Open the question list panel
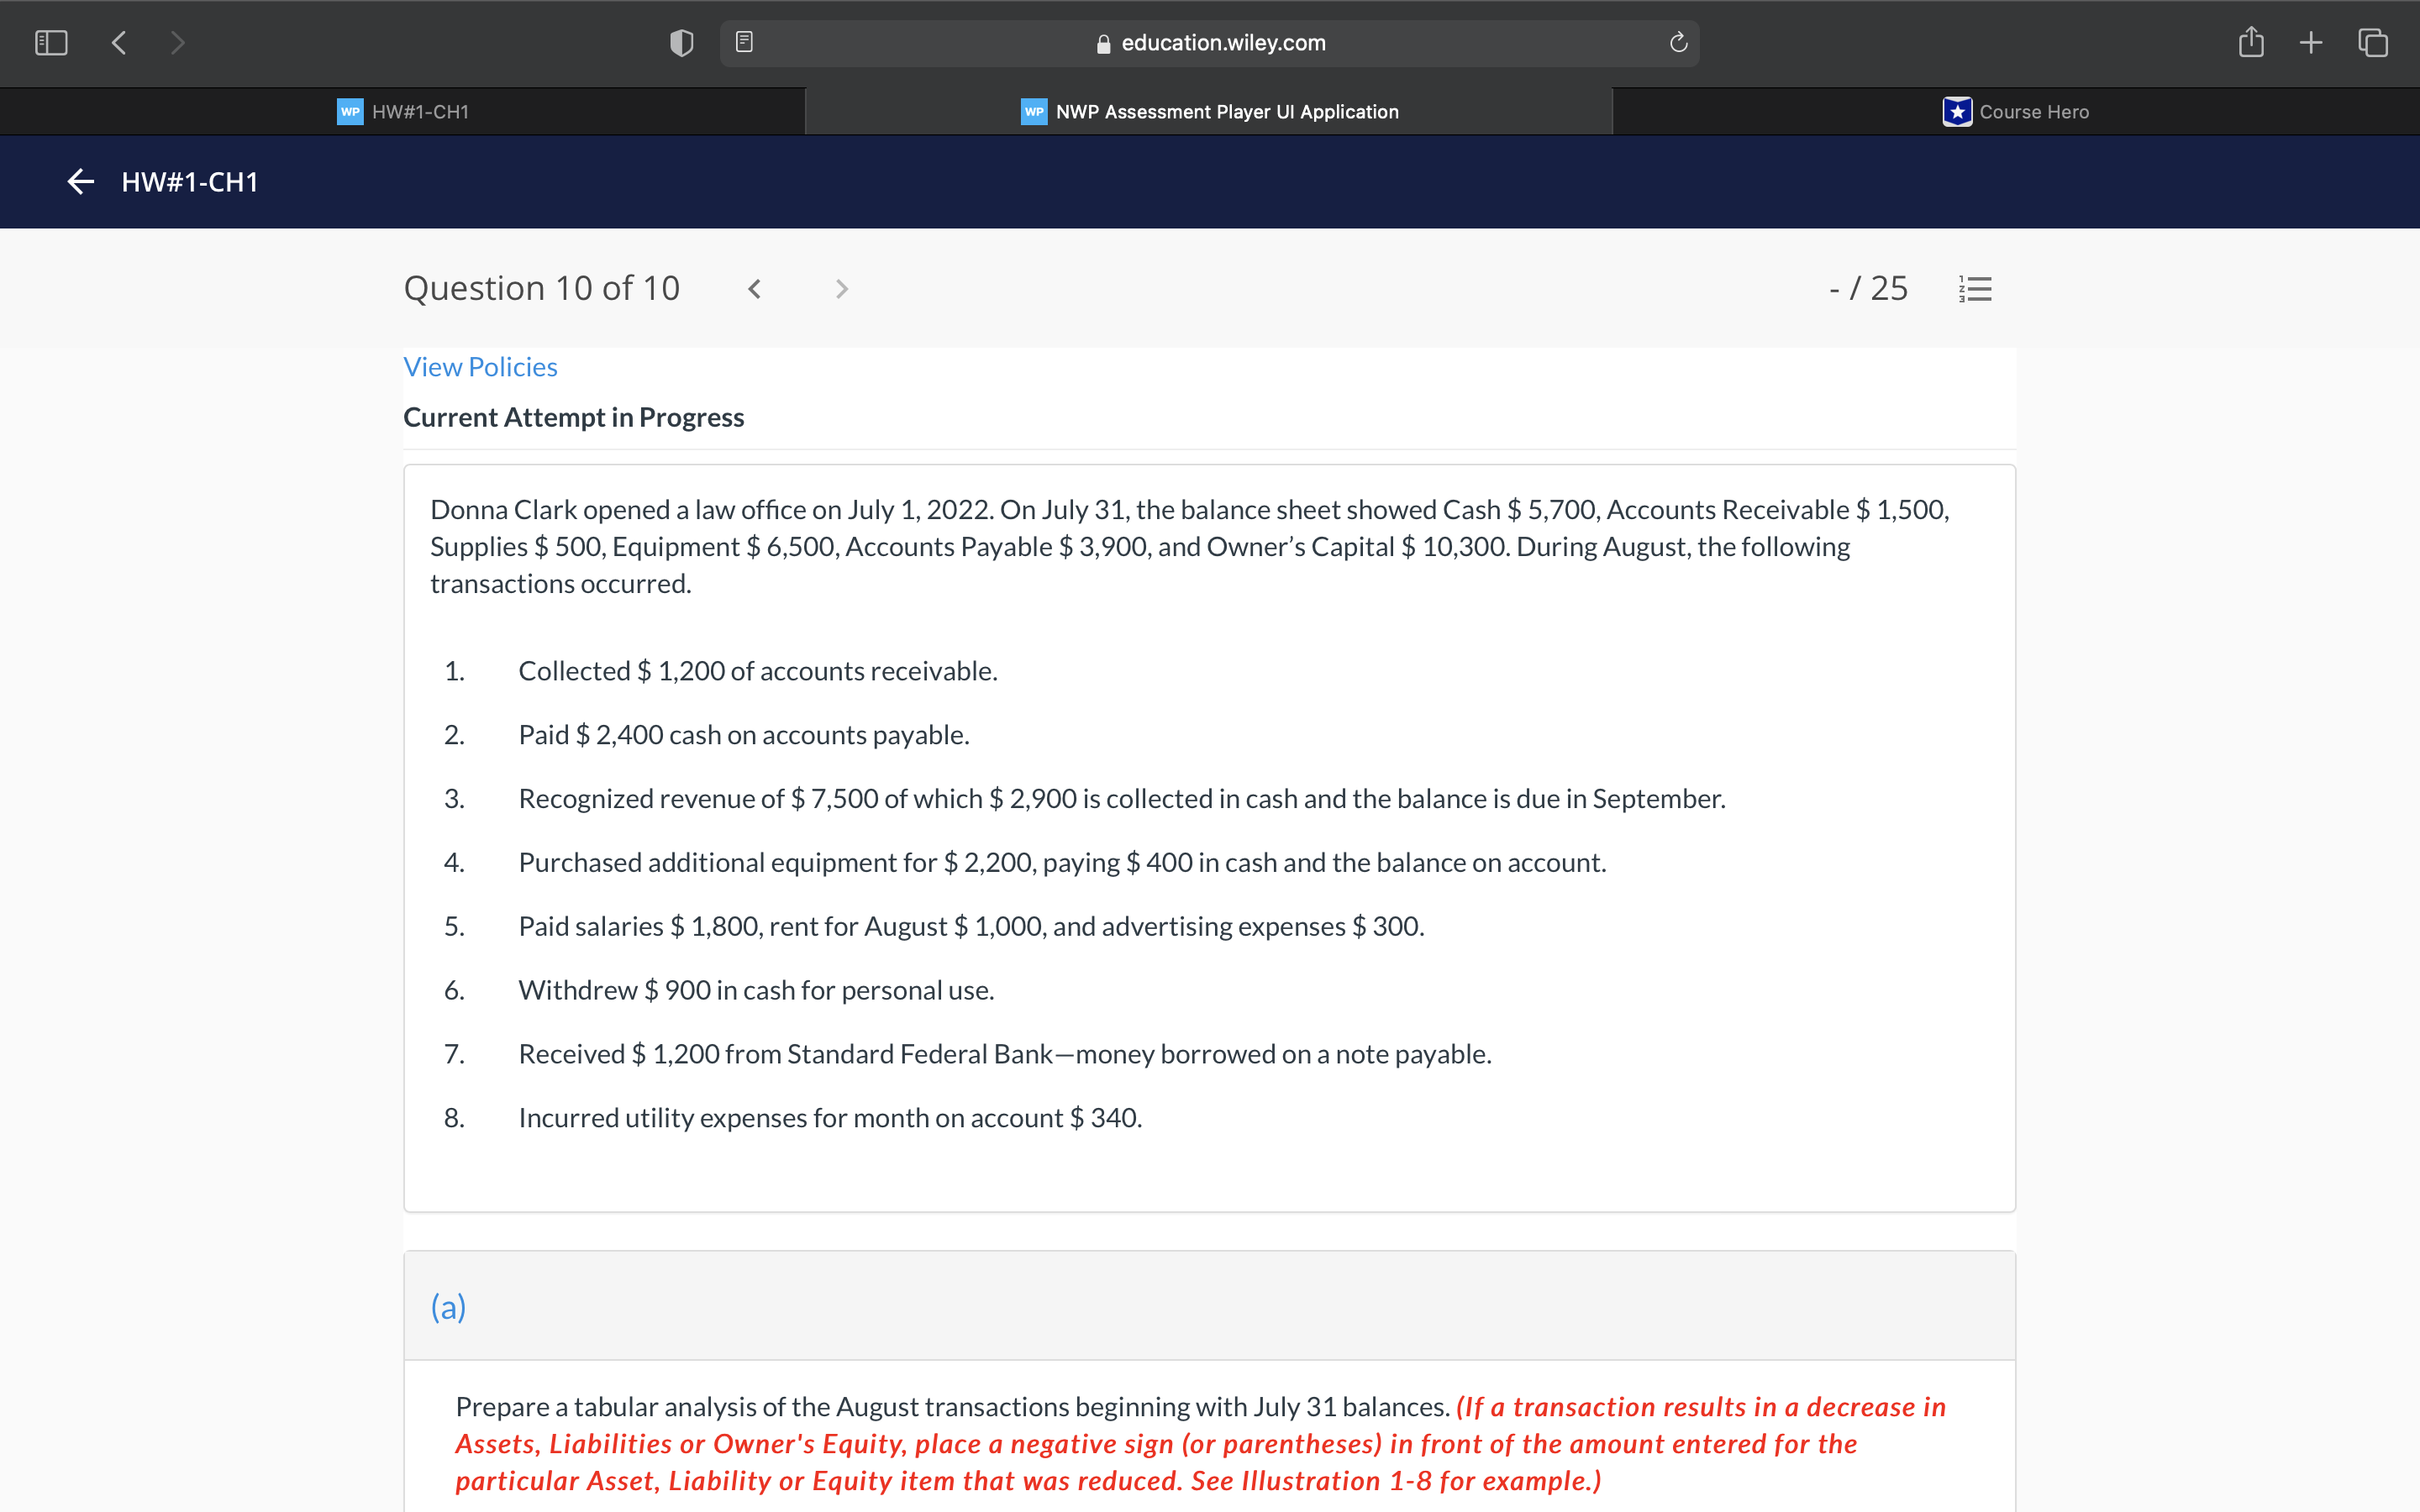 pyautogui.click(x=1975, y=288)
